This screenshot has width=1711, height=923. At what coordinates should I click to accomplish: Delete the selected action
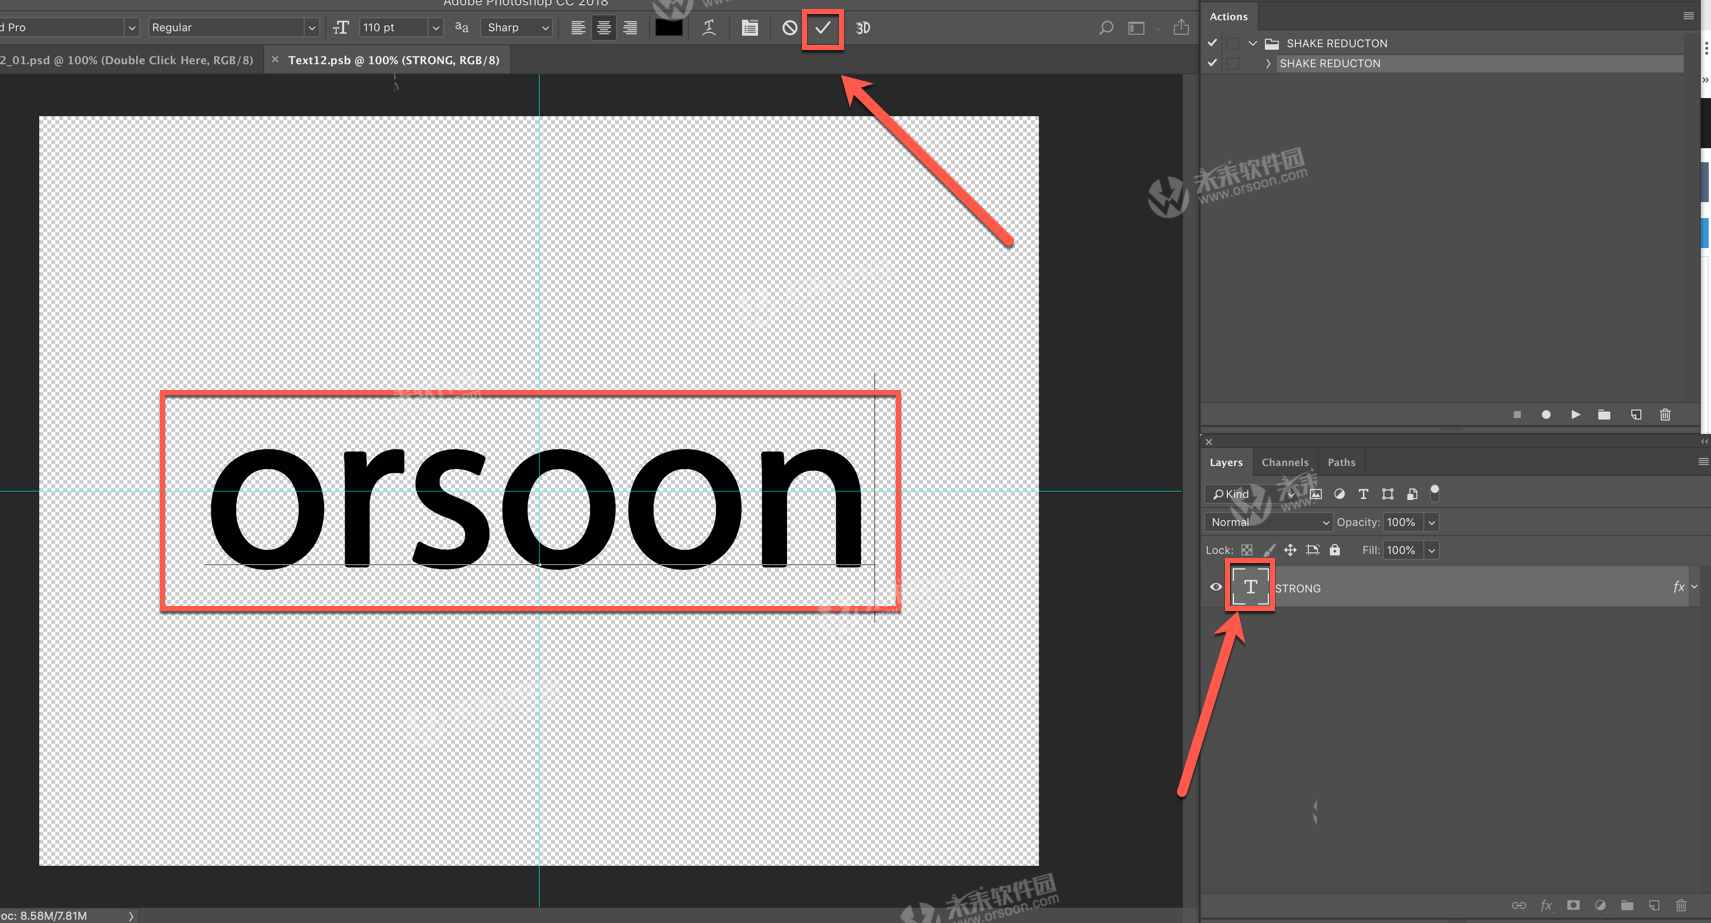point(1665,414)
